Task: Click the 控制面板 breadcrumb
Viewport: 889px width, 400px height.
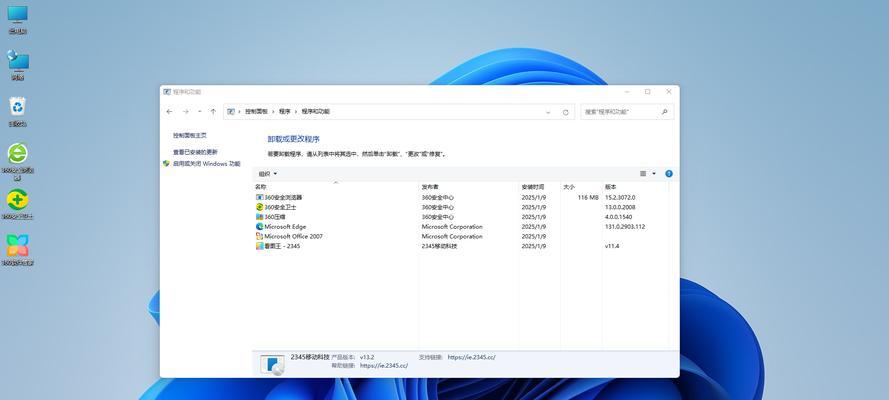Action: [x=256, y=112]
